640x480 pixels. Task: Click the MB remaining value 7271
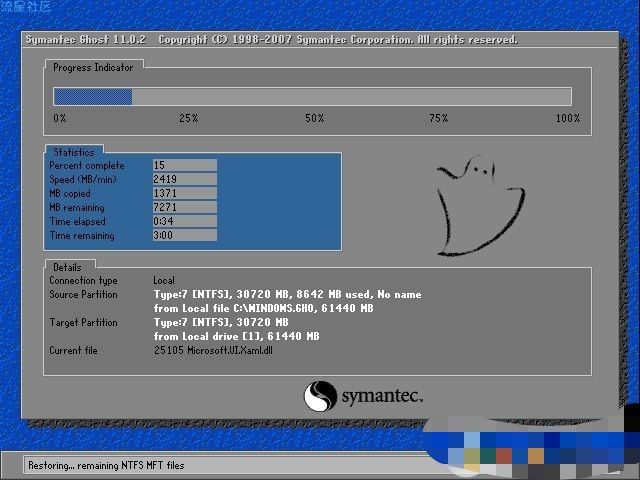185,207
